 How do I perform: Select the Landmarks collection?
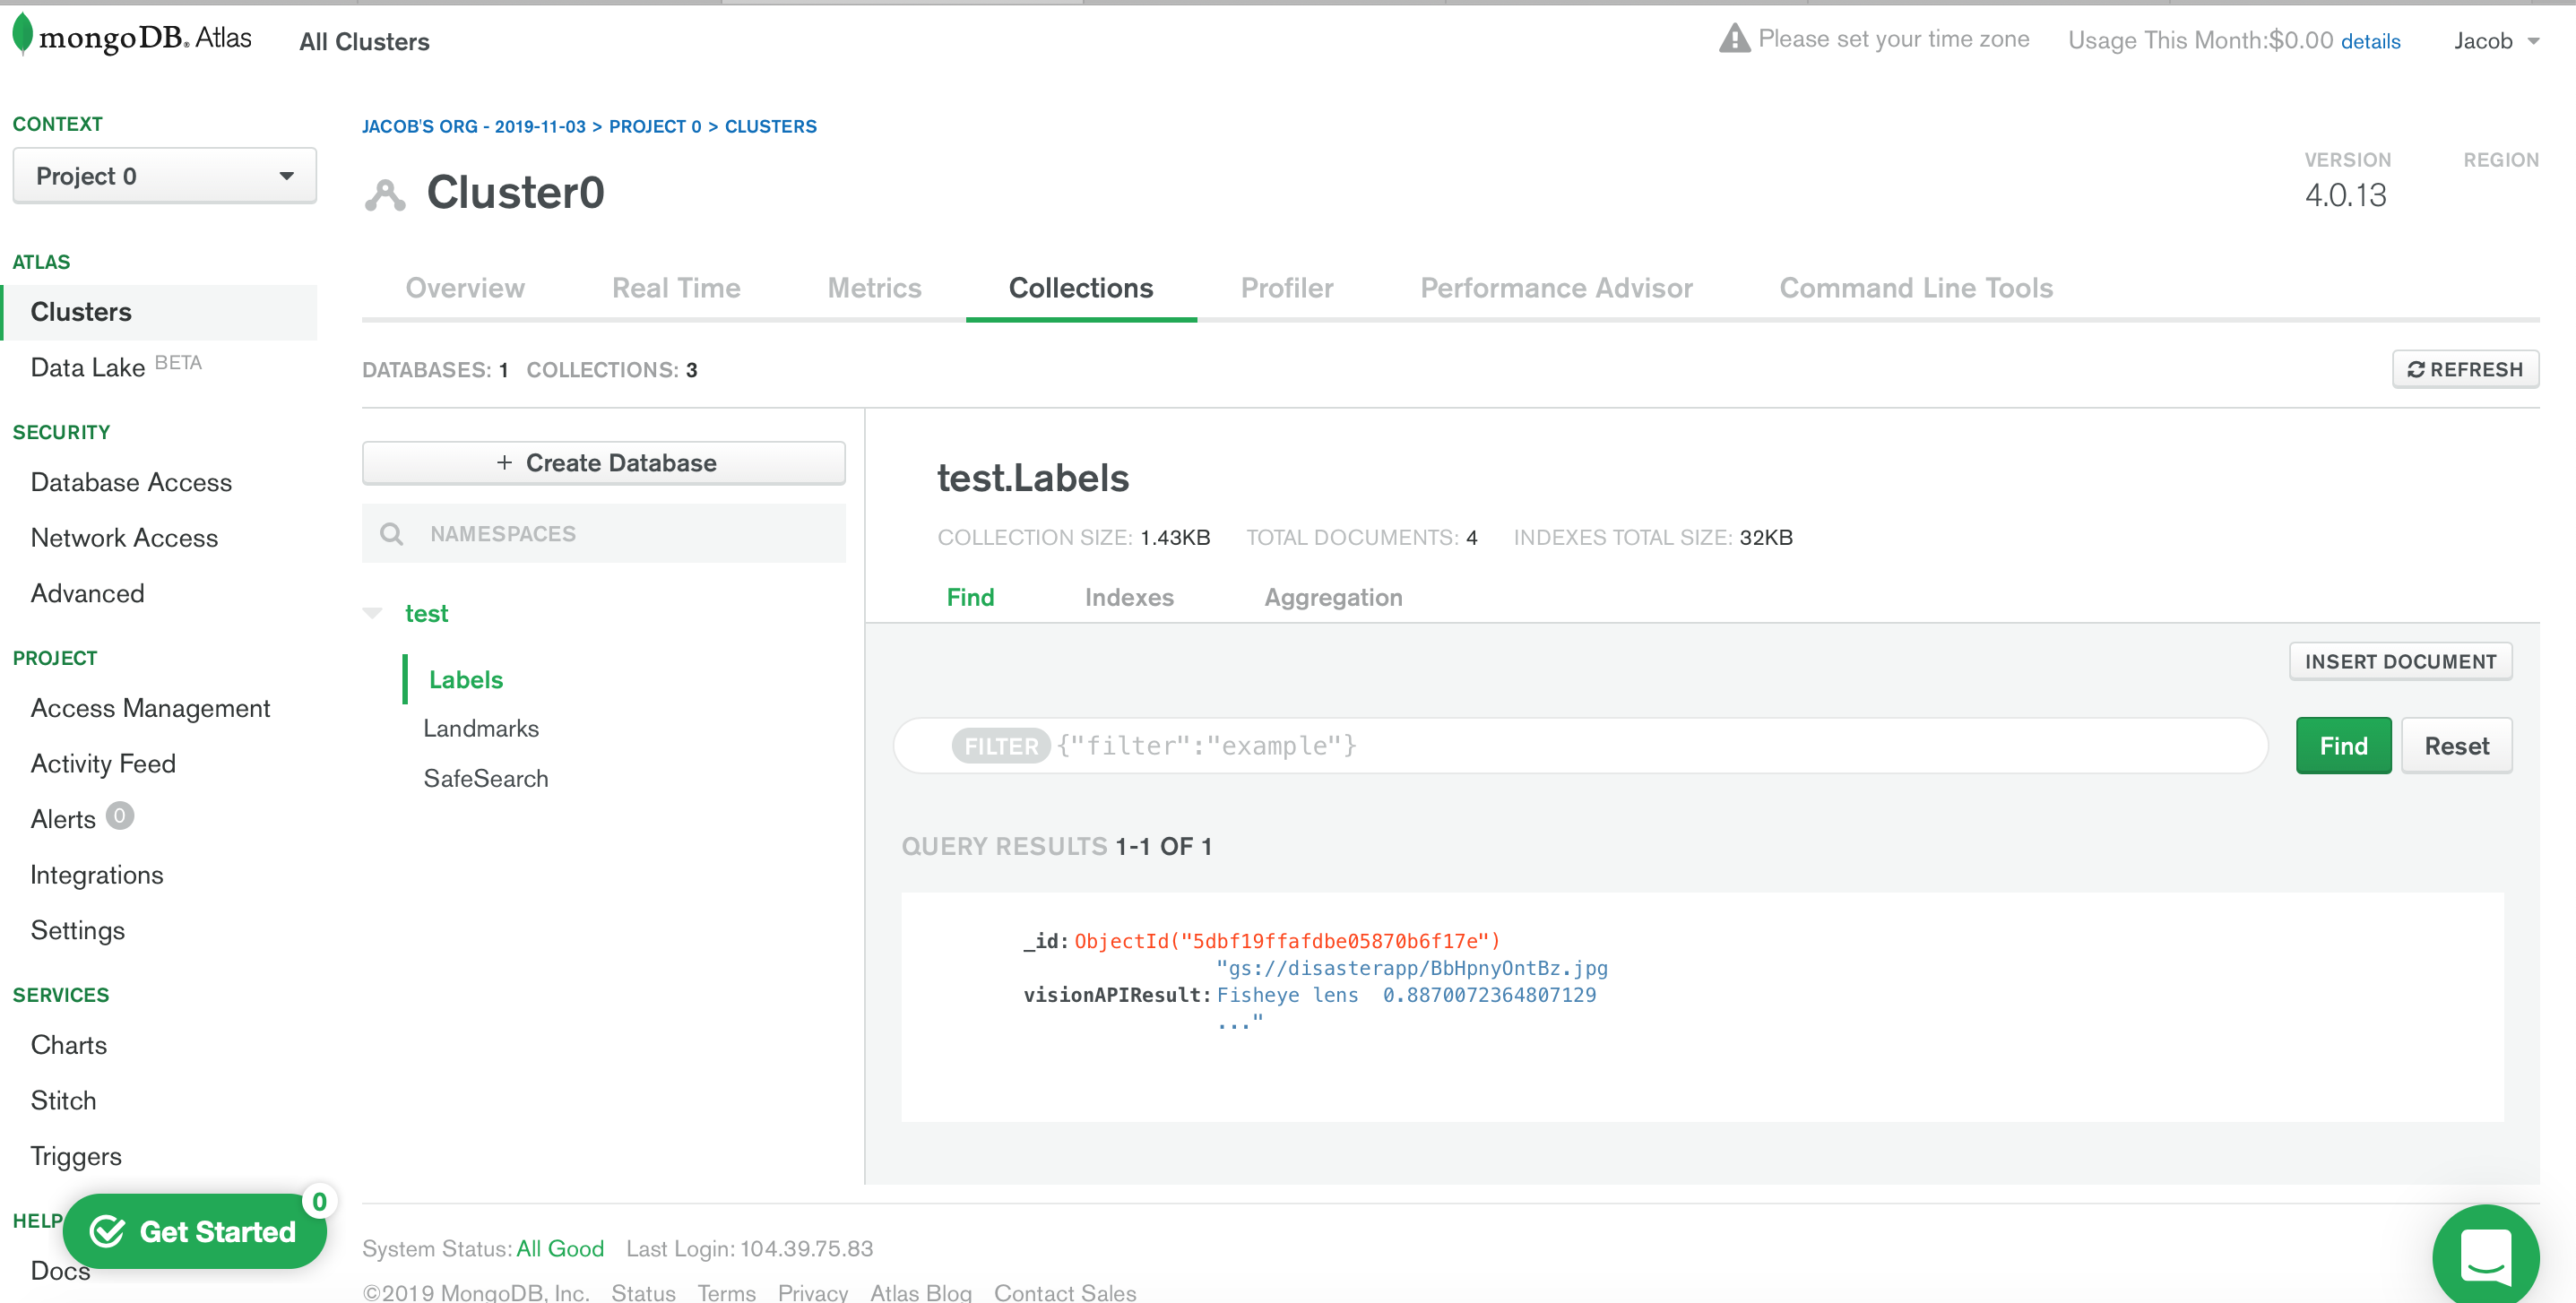click(480, 728)
